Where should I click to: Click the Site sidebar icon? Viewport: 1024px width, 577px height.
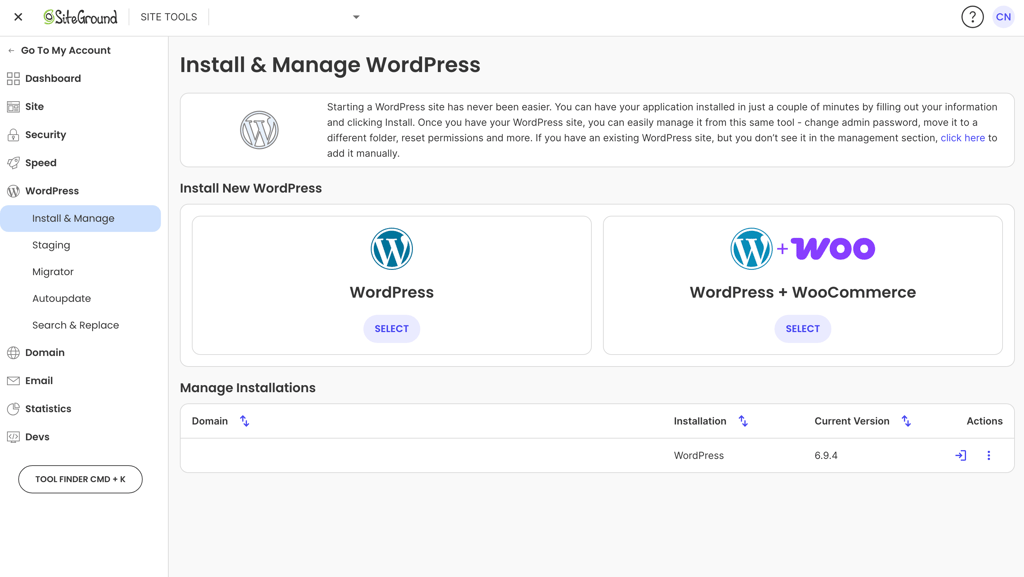point(13,106)
